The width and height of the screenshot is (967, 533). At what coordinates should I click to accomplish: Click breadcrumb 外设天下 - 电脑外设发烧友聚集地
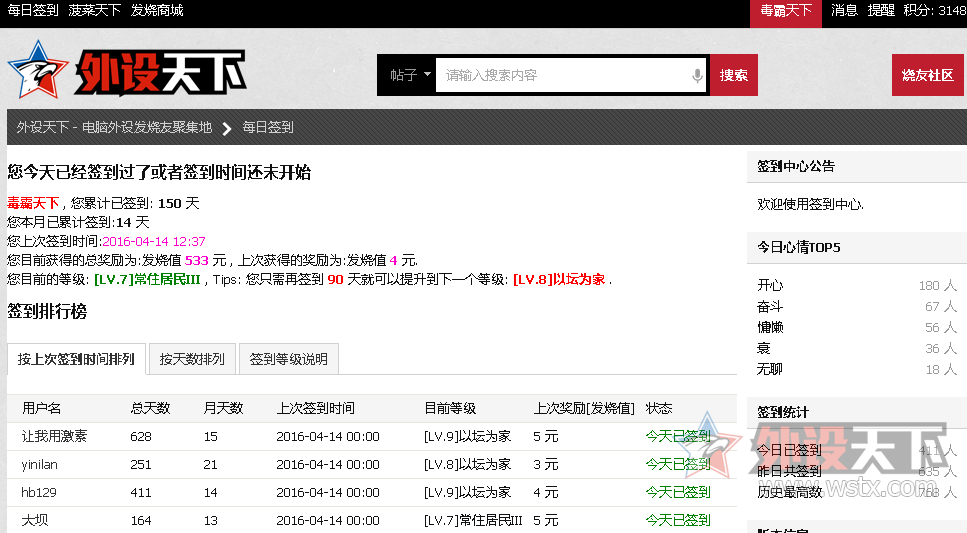tap(114, 127)
